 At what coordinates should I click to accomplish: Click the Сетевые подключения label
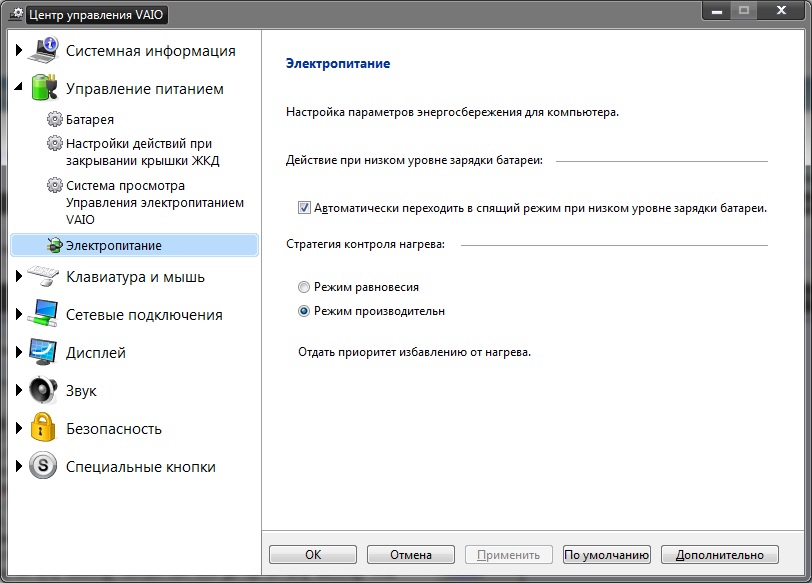point(144,315)
